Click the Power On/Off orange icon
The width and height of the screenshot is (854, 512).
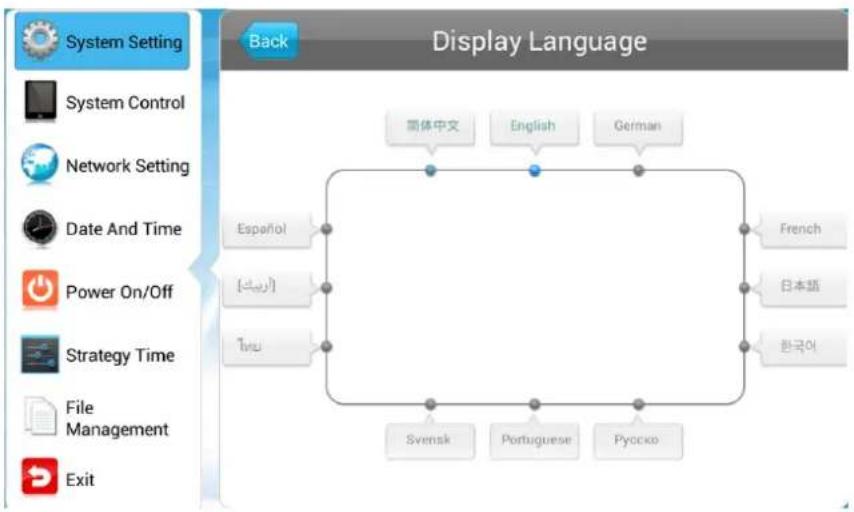[40, 289]
